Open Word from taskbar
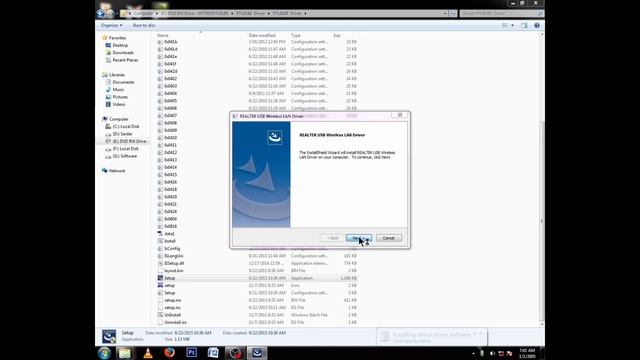Screen dimensions: 640x360 tap(213, 353)
